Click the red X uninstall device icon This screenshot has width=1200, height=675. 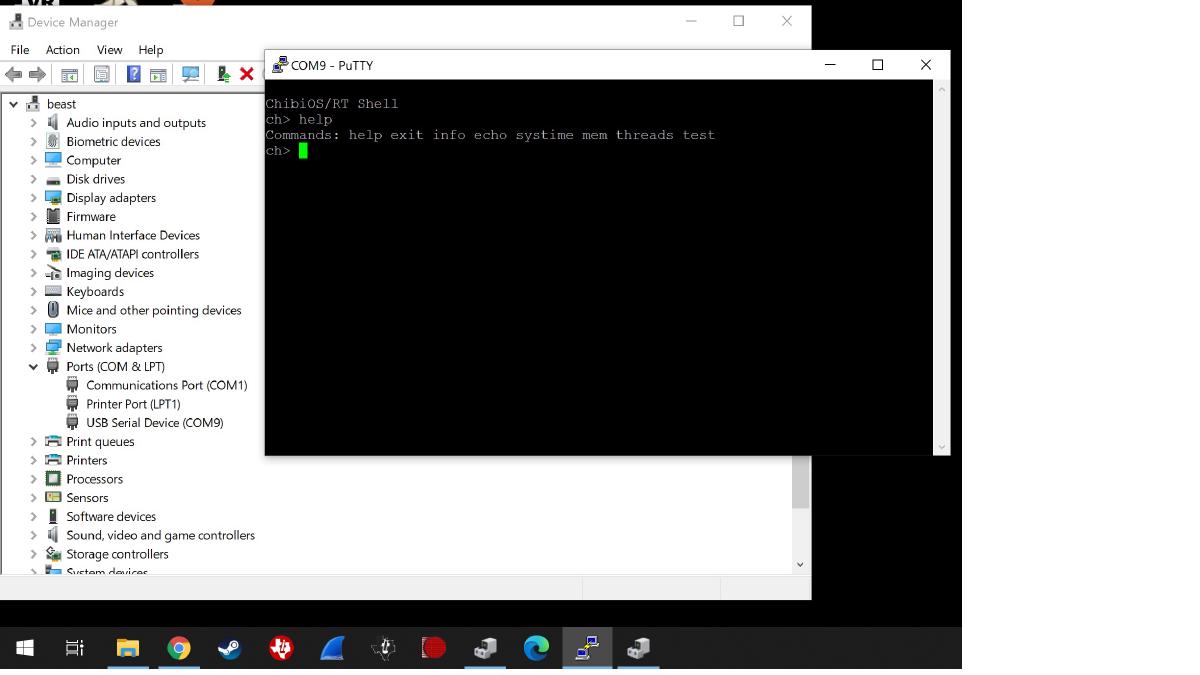pyautogui.click(x=246, y=74)
